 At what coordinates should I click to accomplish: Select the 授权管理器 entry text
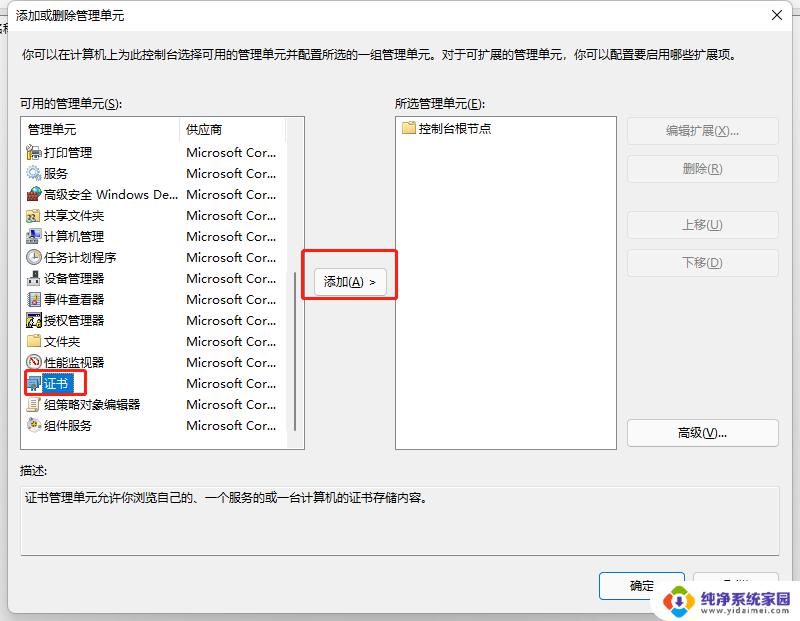tap(74, 320)
